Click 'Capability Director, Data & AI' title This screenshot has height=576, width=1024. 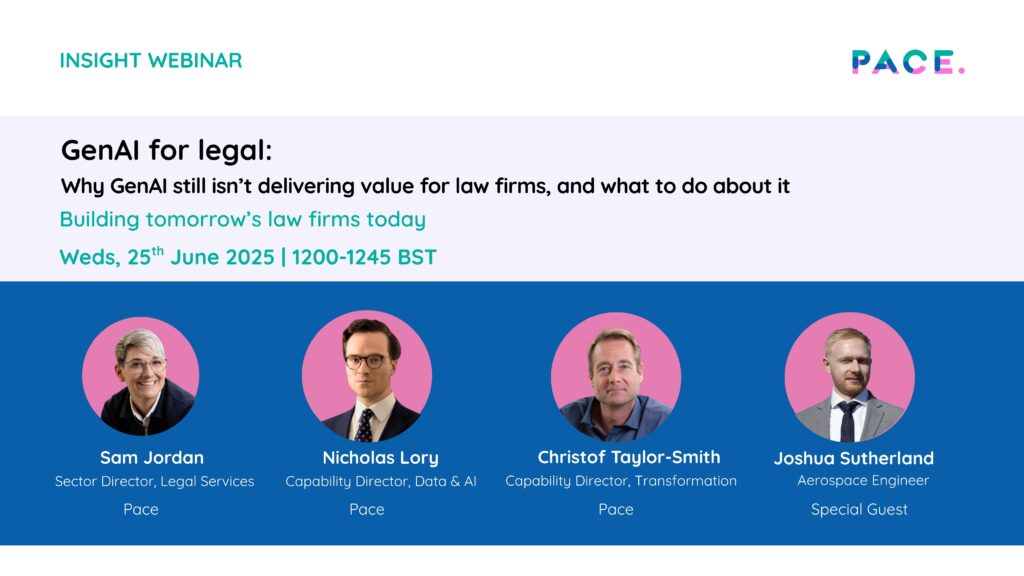coord(381,482)
